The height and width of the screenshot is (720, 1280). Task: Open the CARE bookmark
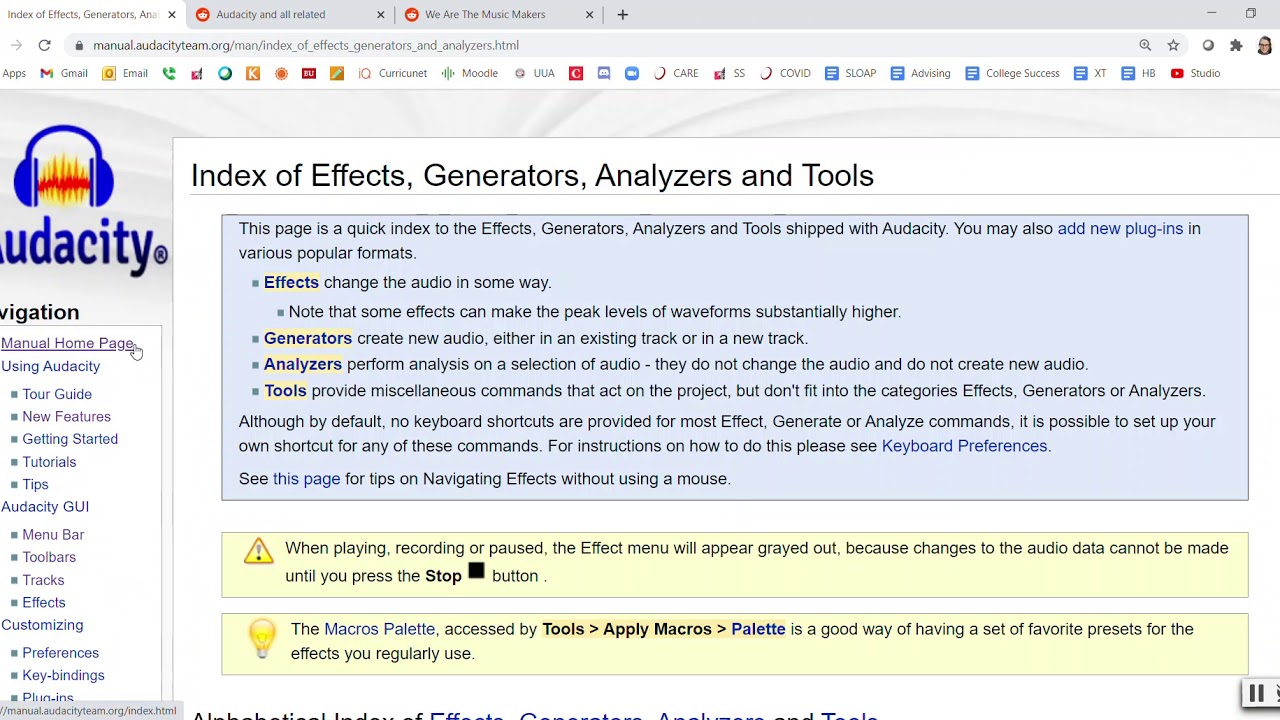(x=676, y=73)
